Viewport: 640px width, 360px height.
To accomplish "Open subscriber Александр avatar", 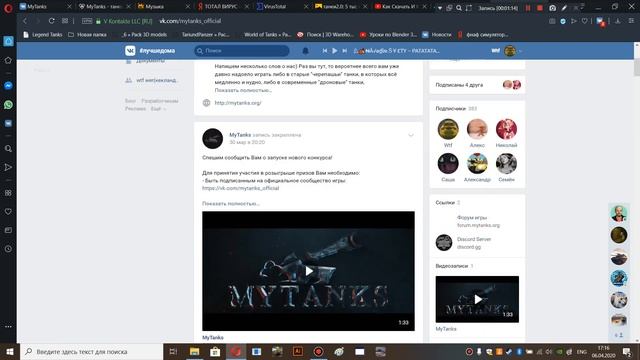I will 477,163.
